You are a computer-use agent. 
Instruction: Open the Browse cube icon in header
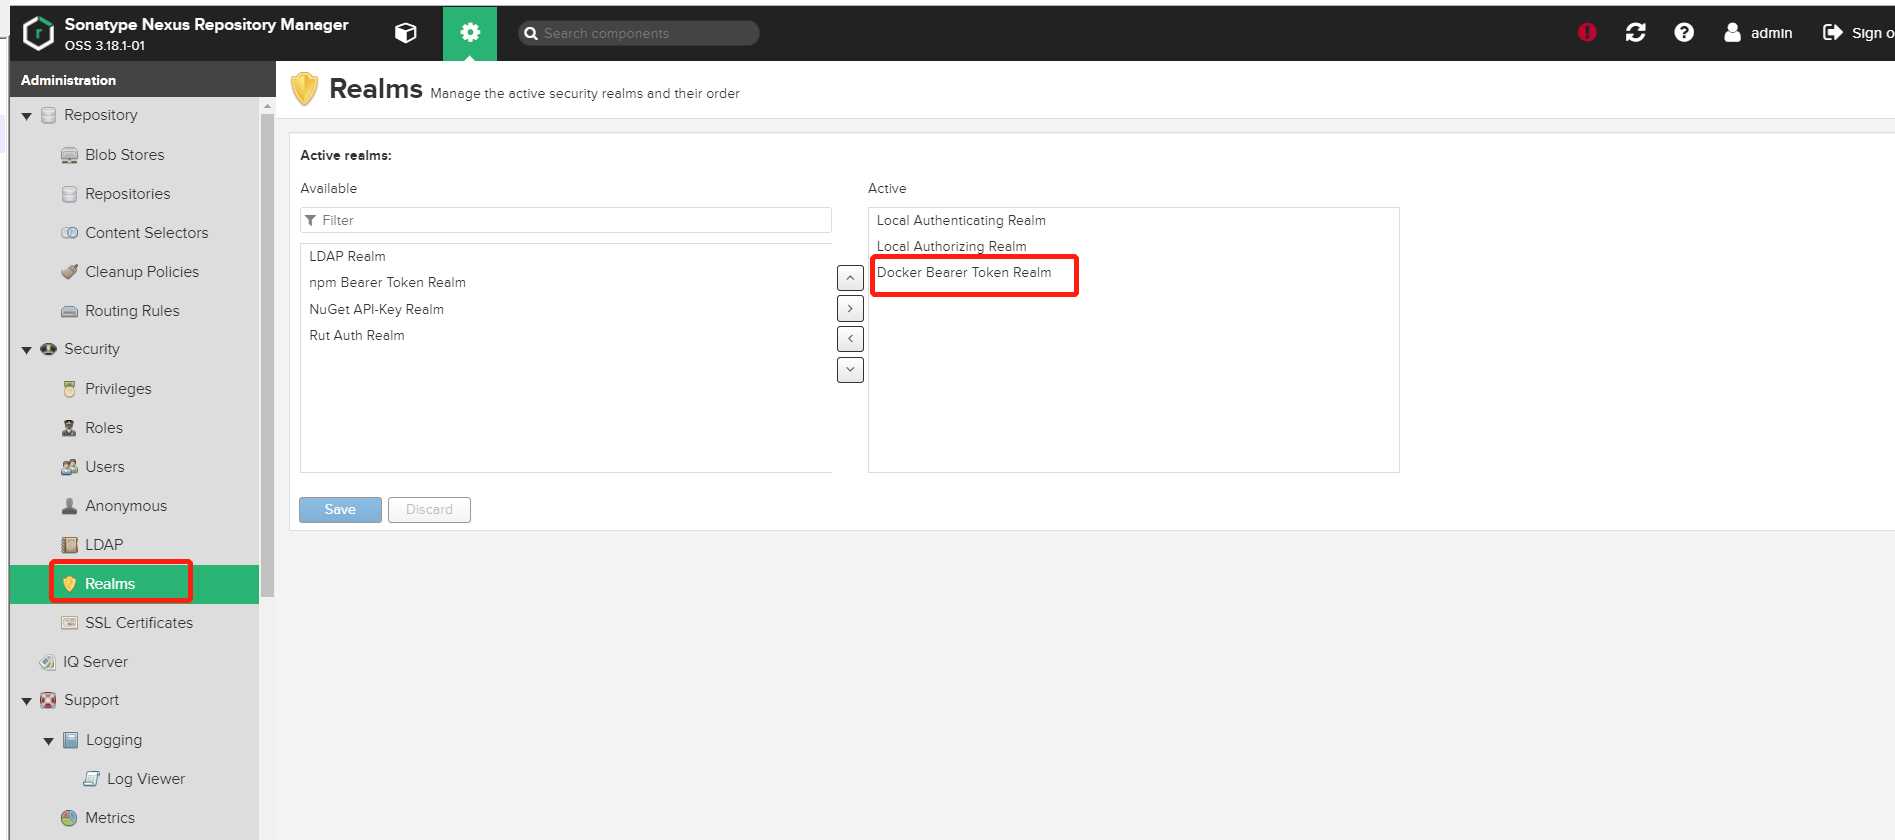(405, 33)
